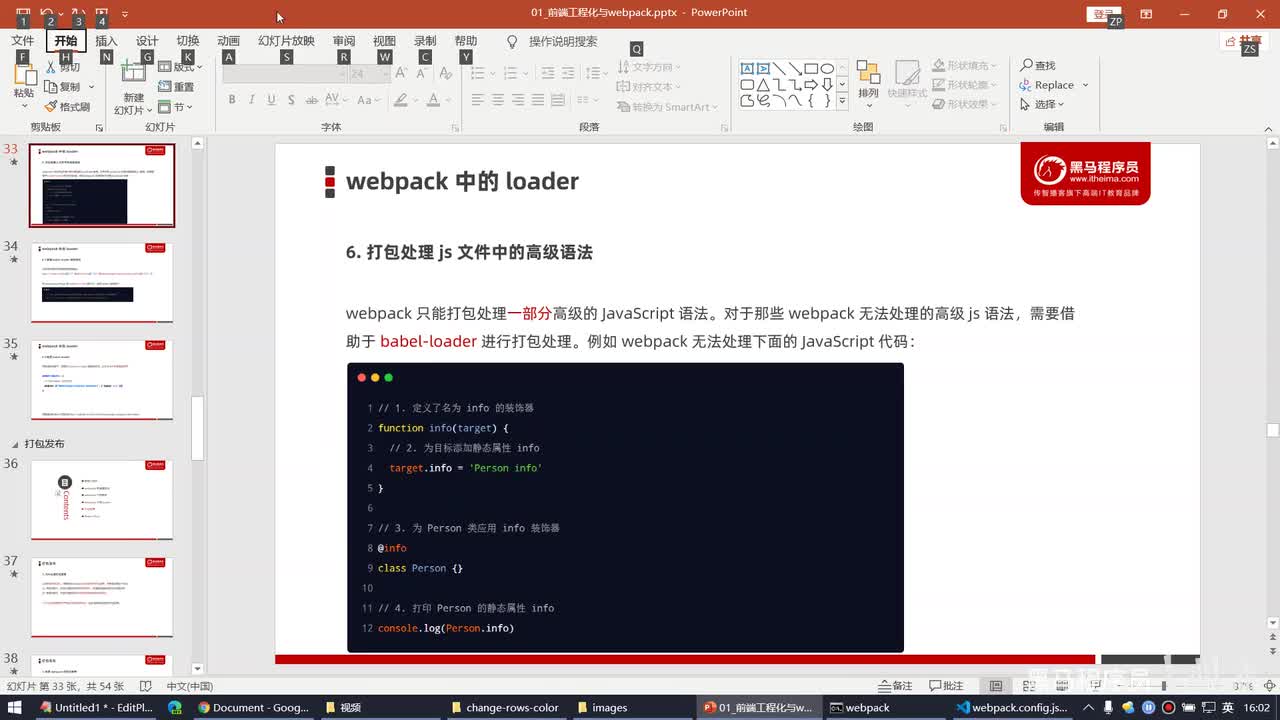Open the Select (选择) dropdown
This screenshot has width=1280, height=720.
tap(1042, 104)
